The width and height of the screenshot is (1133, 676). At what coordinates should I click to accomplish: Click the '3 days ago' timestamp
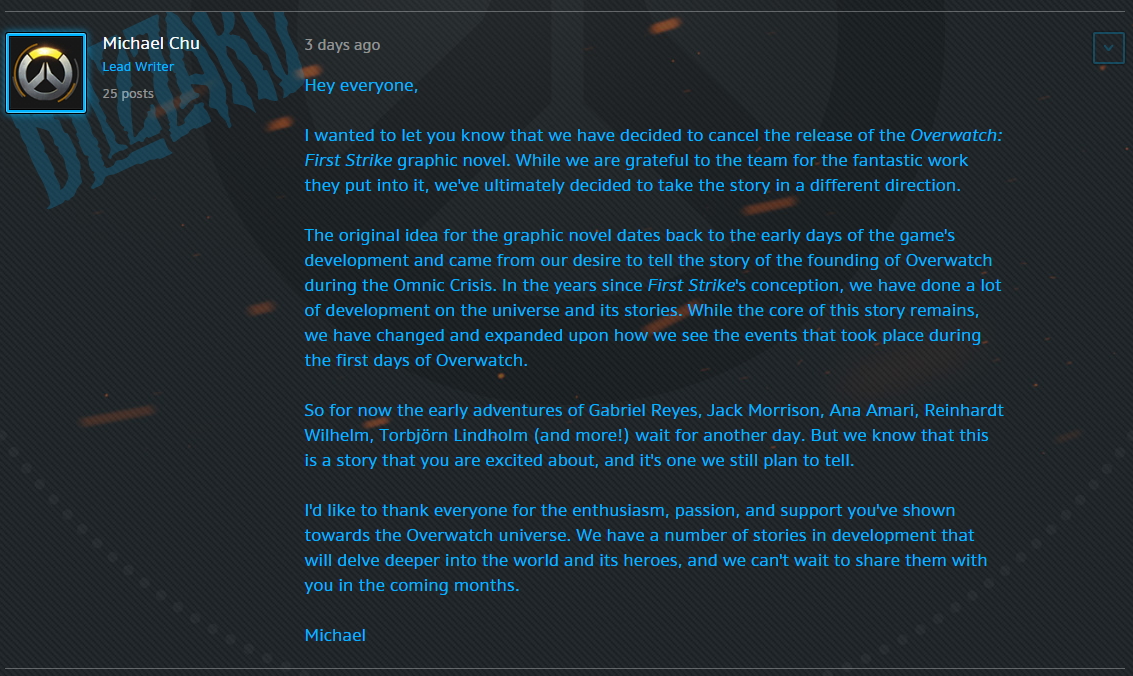342,45
